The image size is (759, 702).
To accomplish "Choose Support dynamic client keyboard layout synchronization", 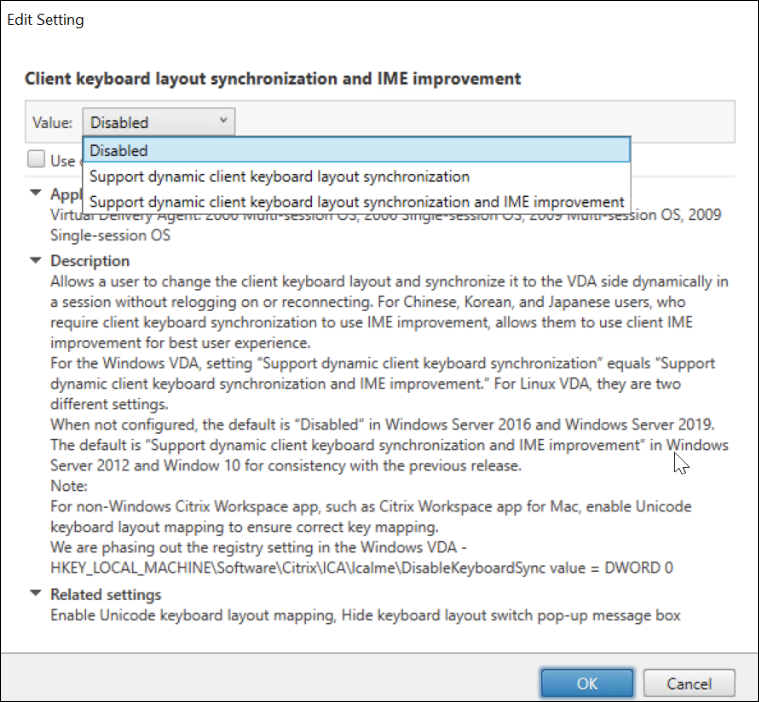I will click(279, 176).
